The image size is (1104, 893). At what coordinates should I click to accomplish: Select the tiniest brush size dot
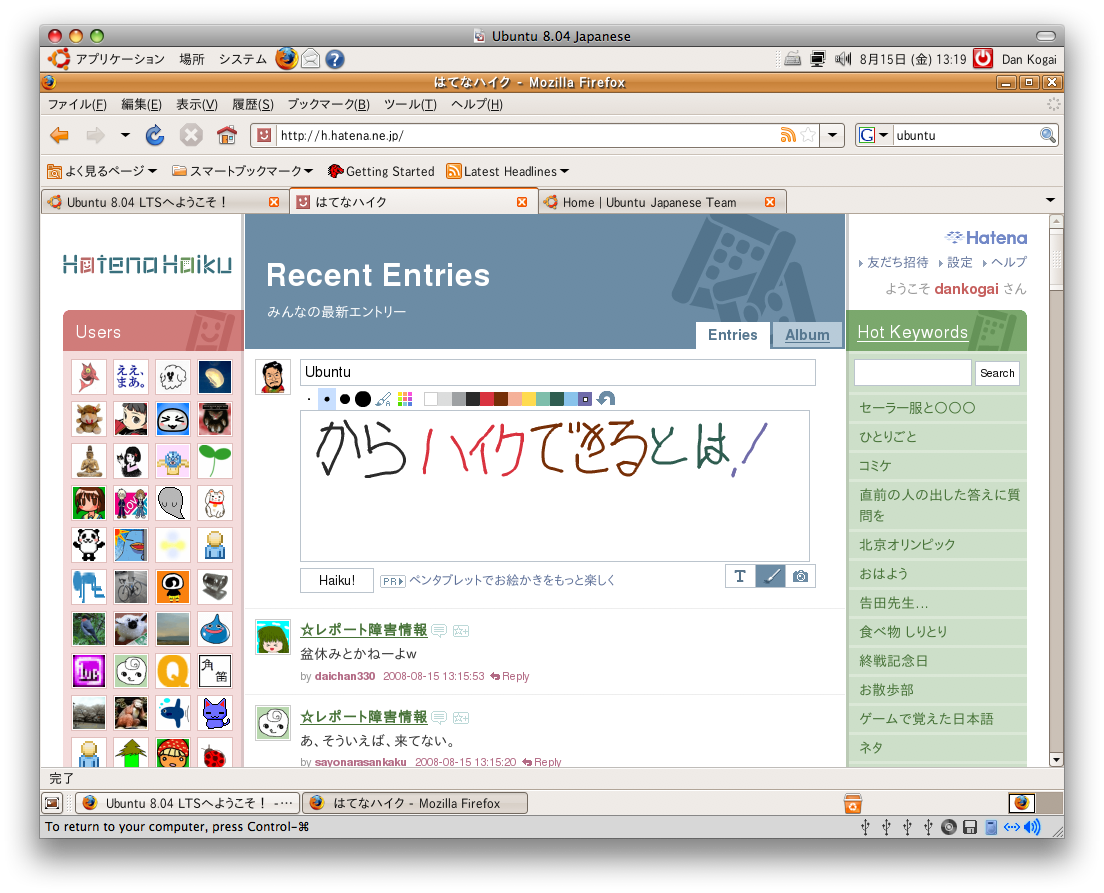pyautogui.click(x=309, y=400)
